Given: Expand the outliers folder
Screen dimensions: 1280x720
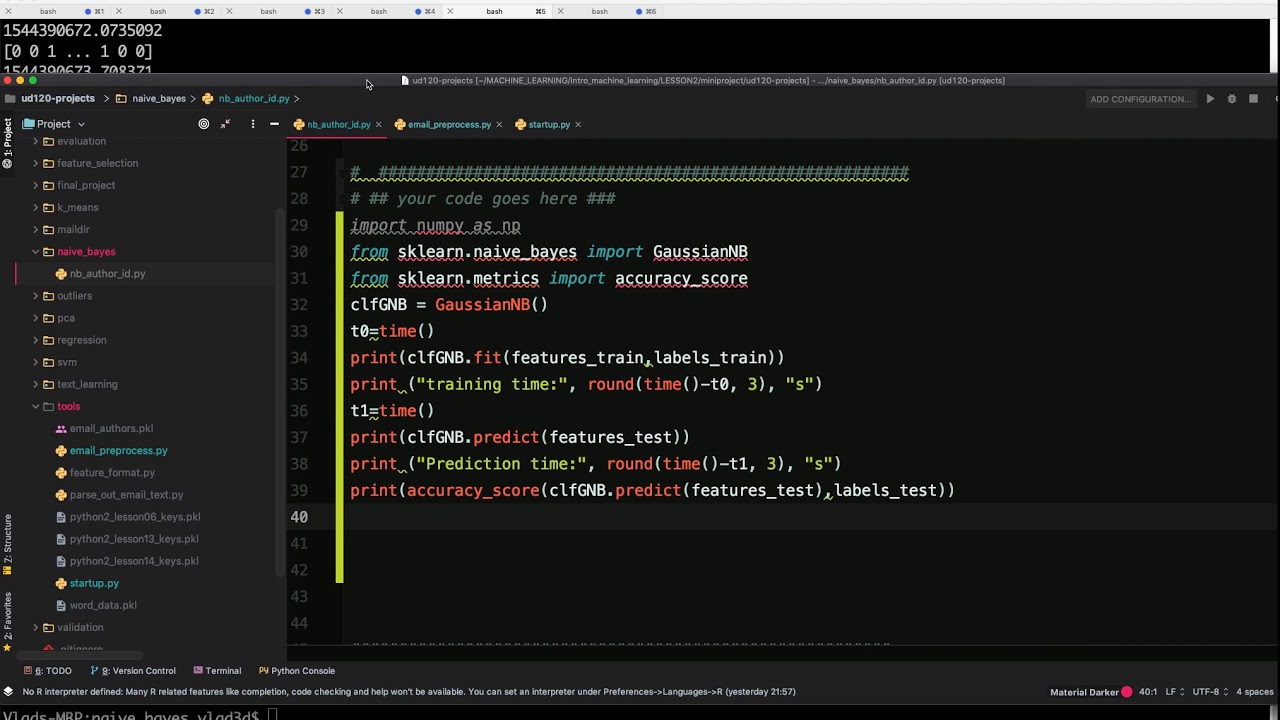Looking at the screenshot, I should tap(36, 296).
